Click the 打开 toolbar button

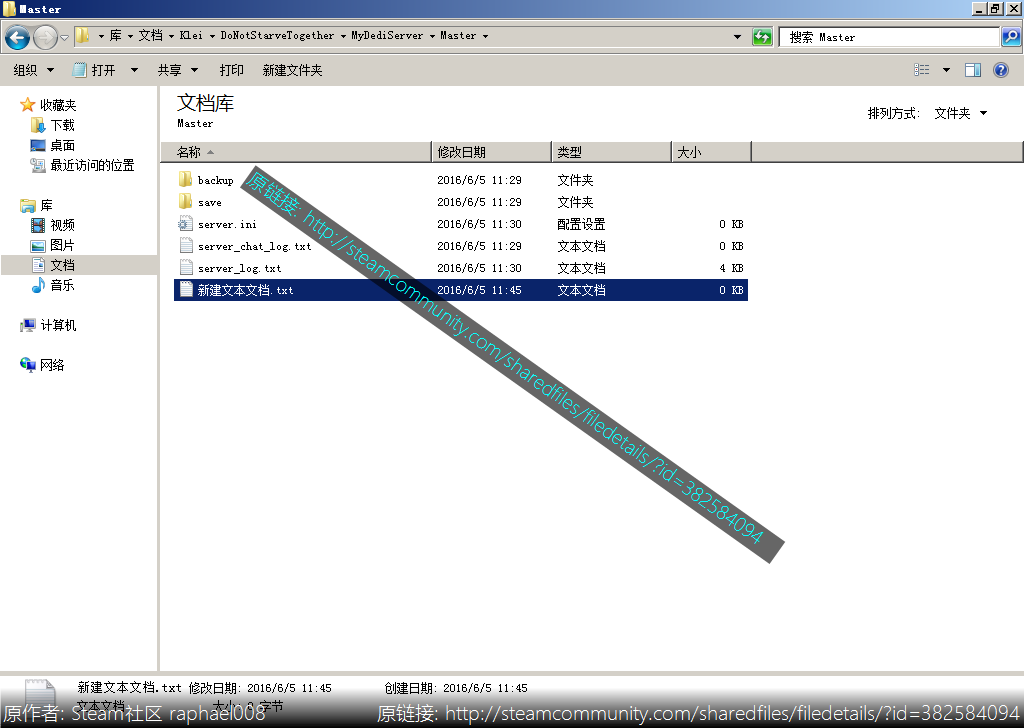click(95, 70)
